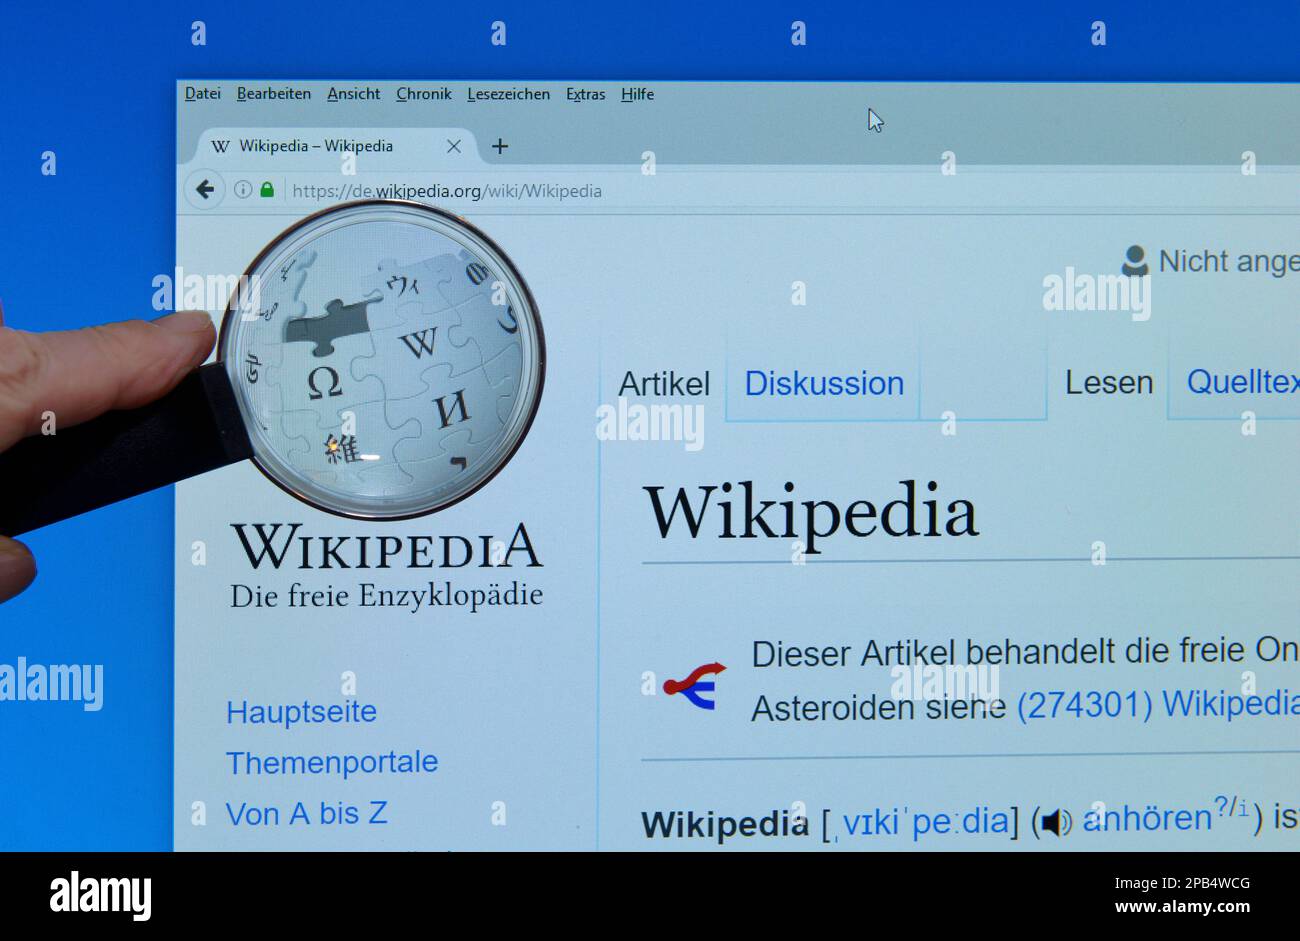Click the speaker audio icon
Screen dimensions: 1300x941
point(1056,823)
